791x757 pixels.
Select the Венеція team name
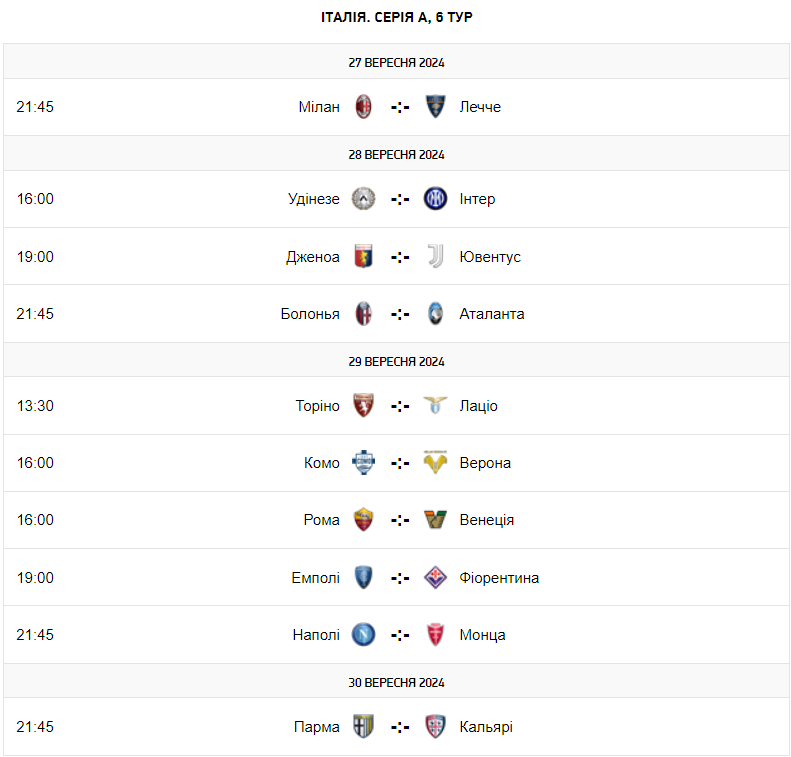click(487, 520)
